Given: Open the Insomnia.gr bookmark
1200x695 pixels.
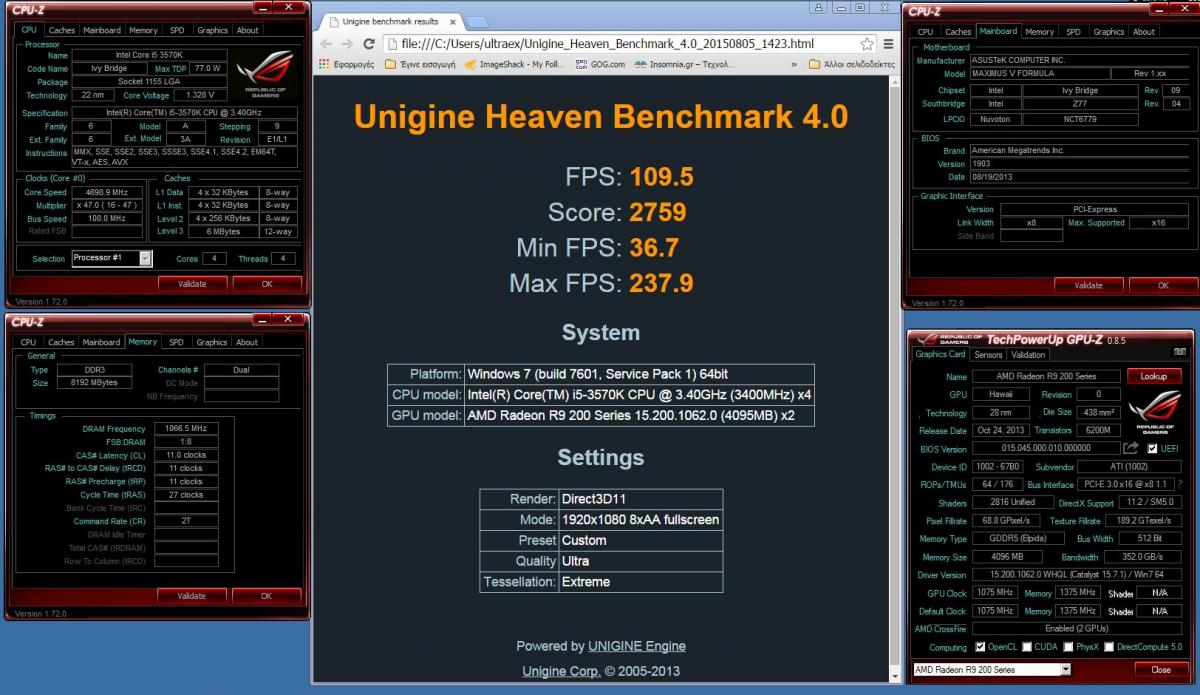Looking at the screenshot, I should (684, 64).
